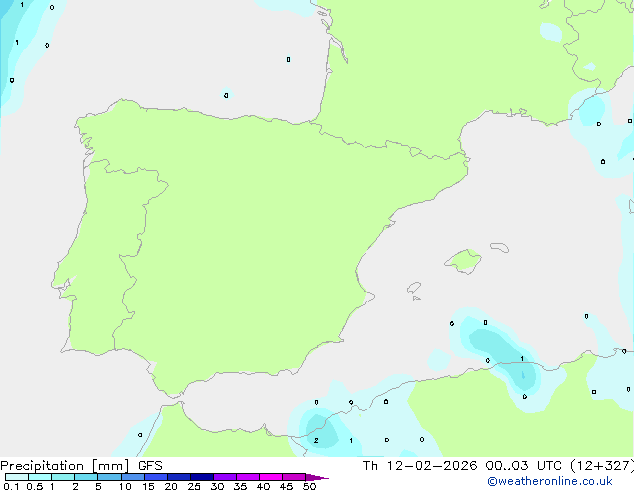Click the '(12+327)' forecast offset text

(x=602, y=466)
